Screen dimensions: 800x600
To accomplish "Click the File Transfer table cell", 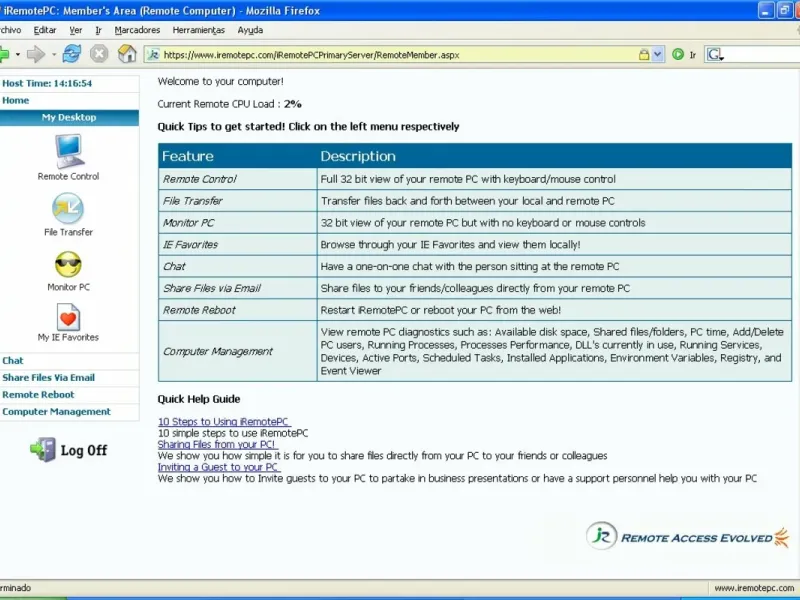I will coord(237,201).
